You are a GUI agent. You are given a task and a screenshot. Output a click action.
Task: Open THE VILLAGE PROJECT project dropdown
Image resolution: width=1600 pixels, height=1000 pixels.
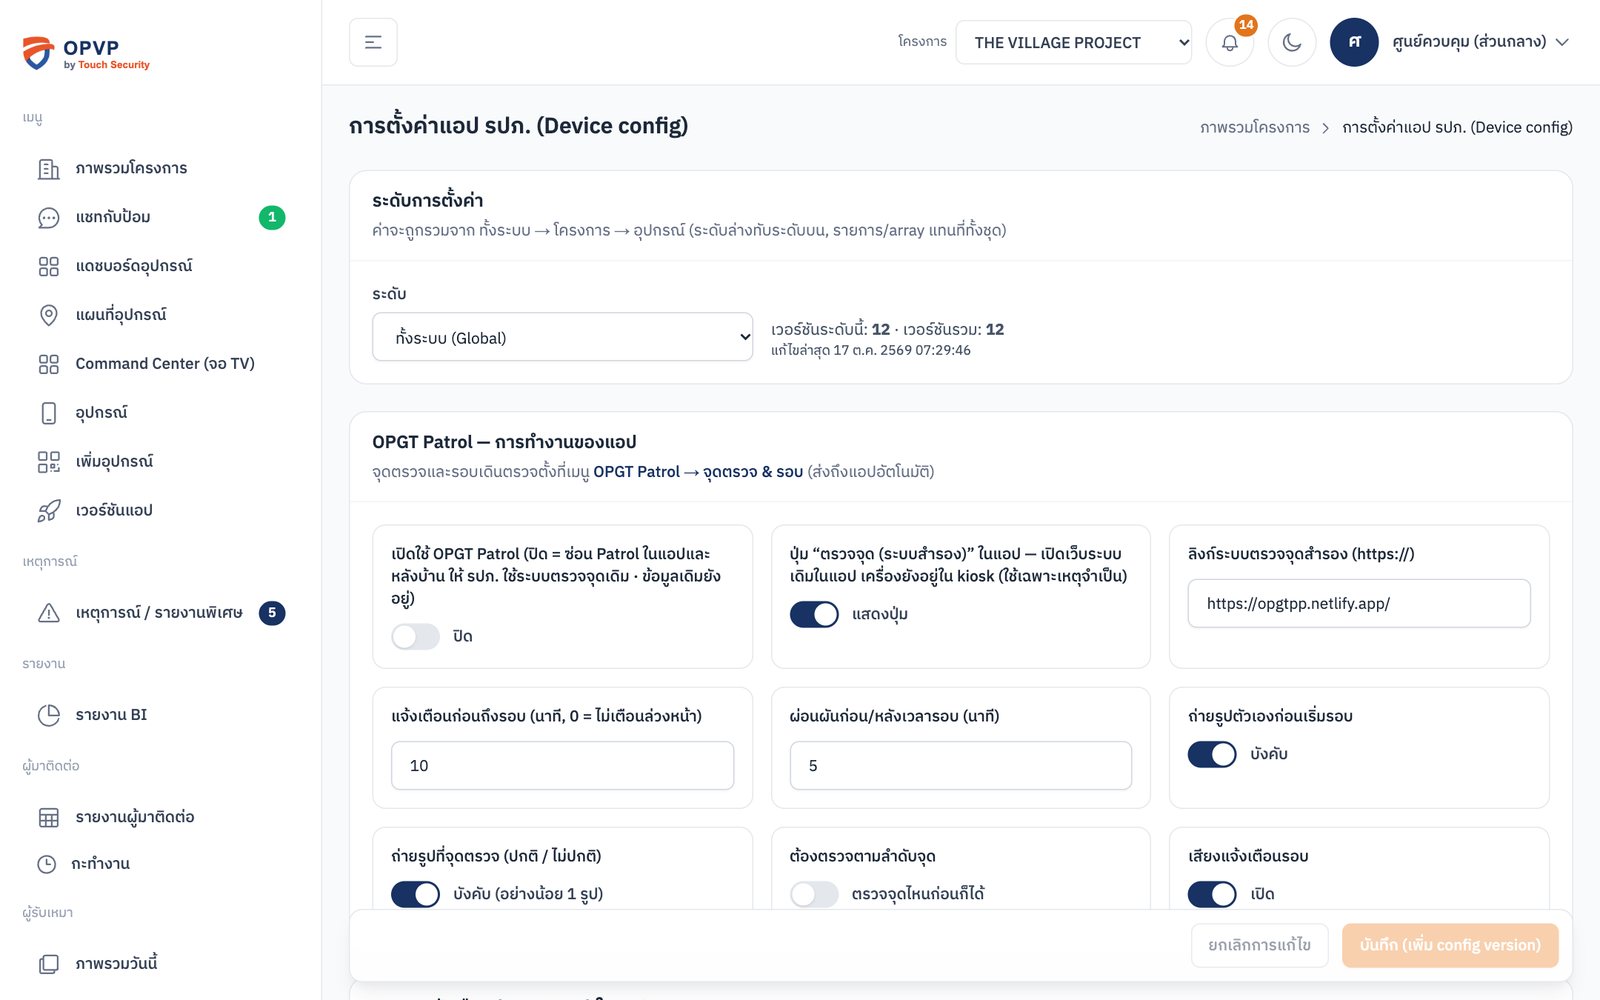1073,42
